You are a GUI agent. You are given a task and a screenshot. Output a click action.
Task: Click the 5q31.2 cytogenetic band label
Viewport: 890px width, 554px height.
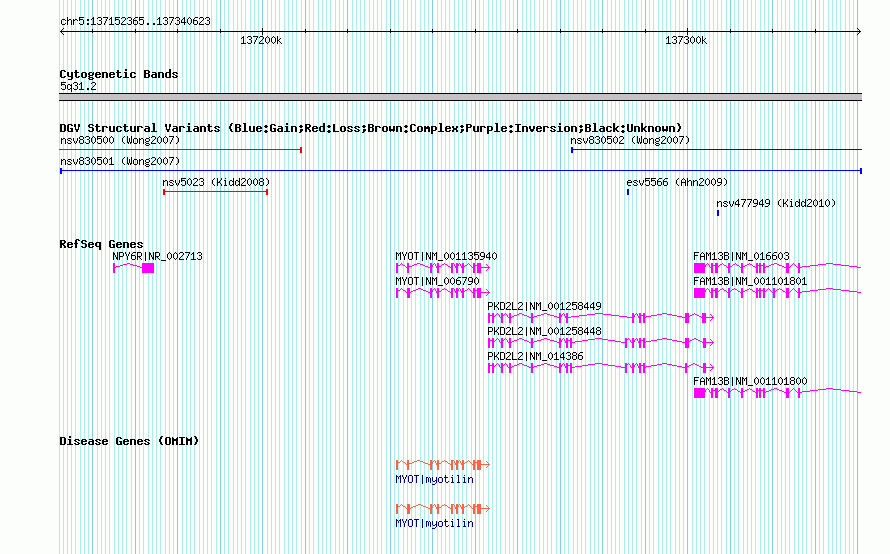click(x=78, y=86)
